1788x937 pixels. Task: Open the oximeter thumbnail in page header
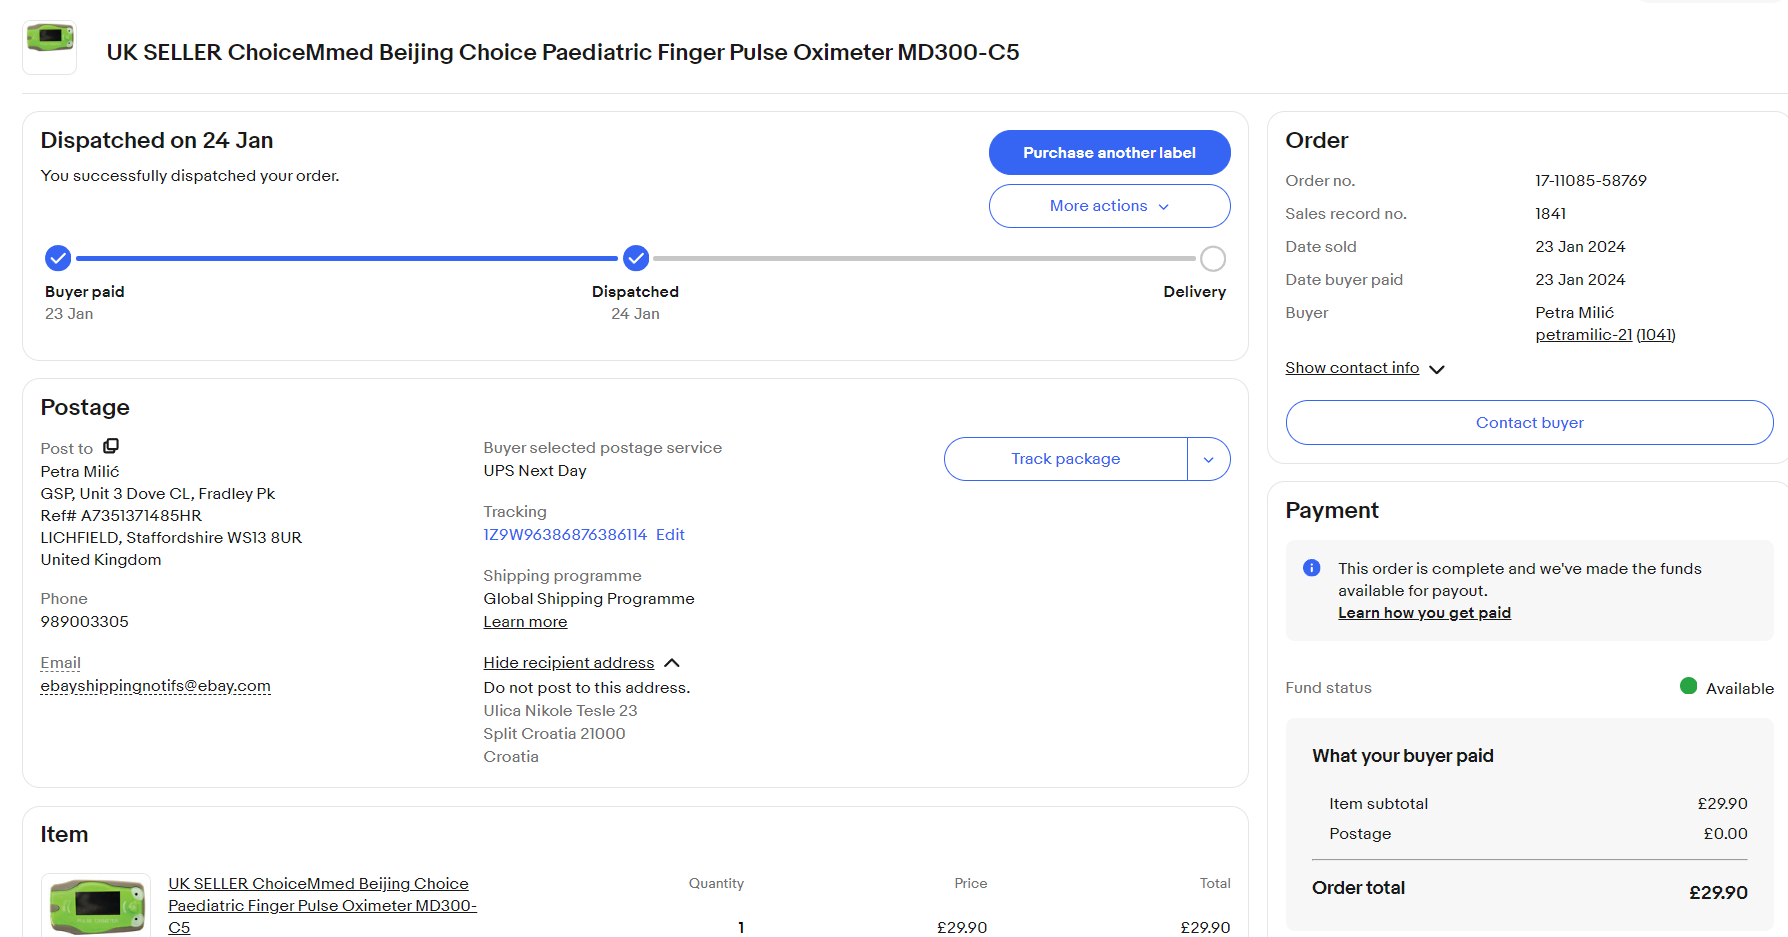[50, 40]
